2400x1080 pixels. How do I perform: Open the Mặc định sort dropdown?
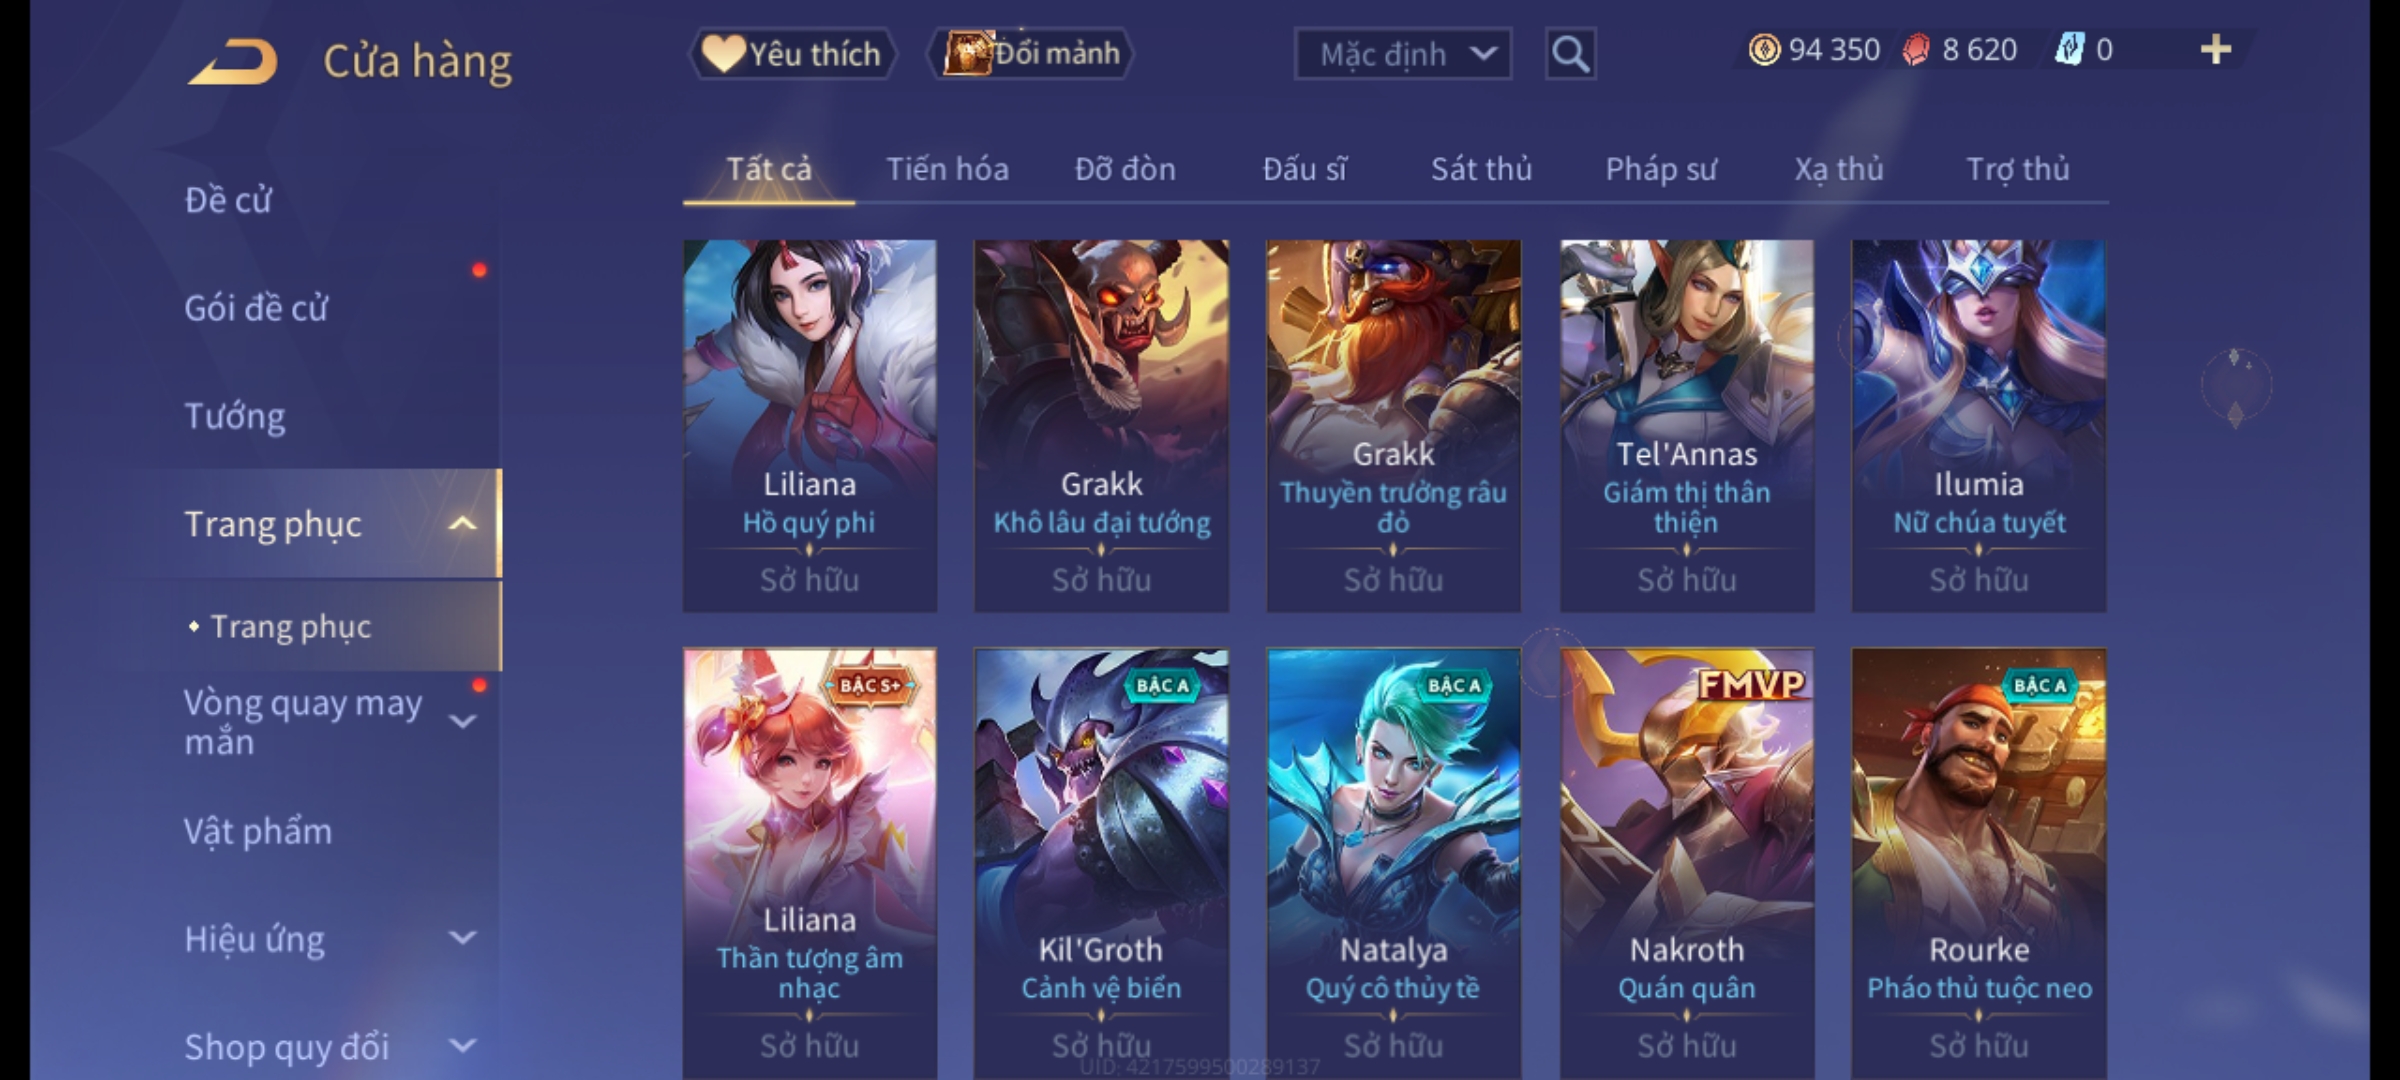1402,54
